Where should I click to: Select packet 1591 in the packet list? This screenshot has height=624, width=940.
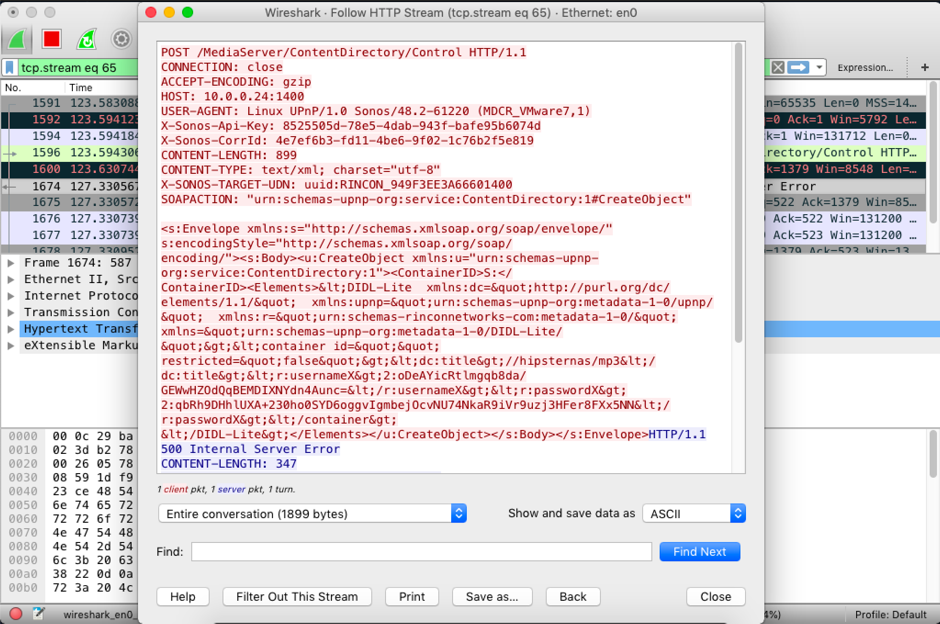70,103
